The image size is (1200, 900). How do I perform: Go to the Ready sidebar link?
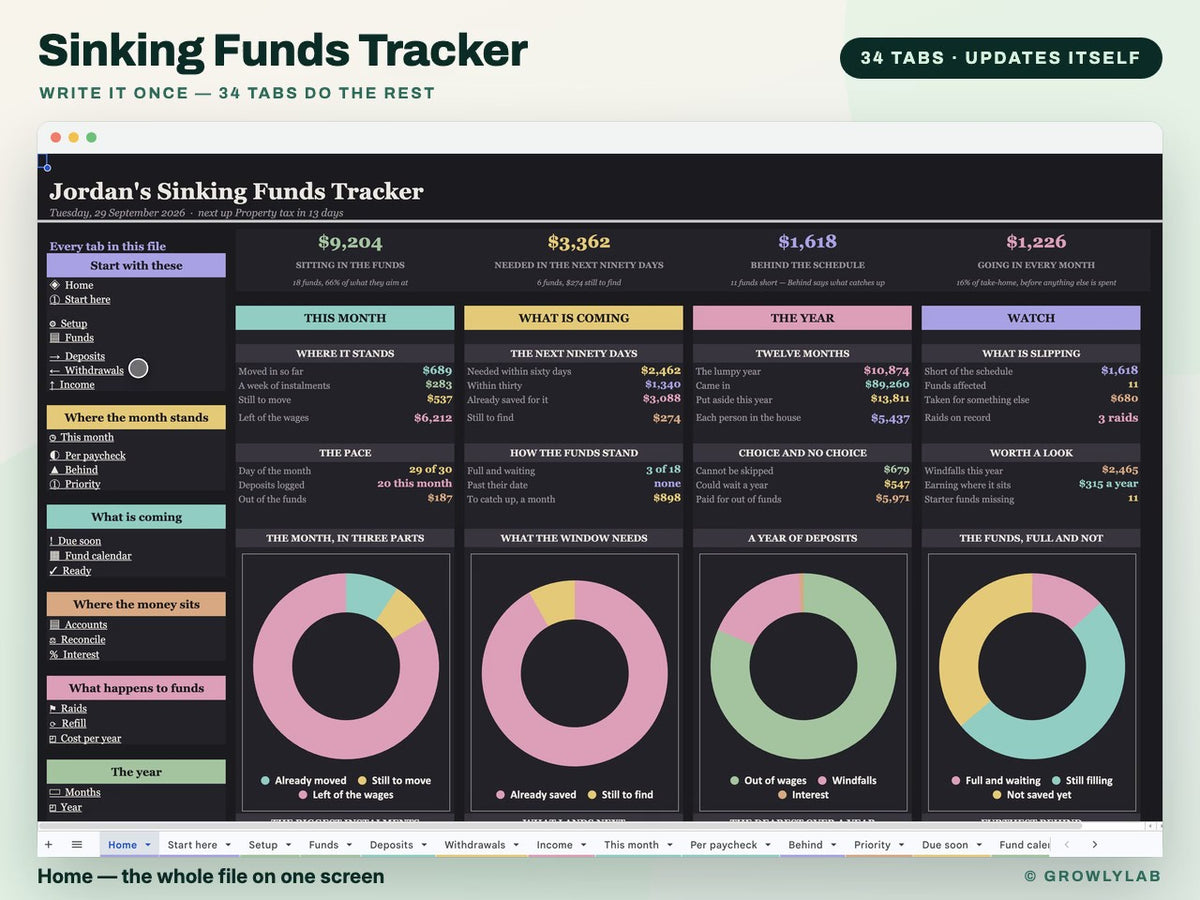tap(70, 570)
